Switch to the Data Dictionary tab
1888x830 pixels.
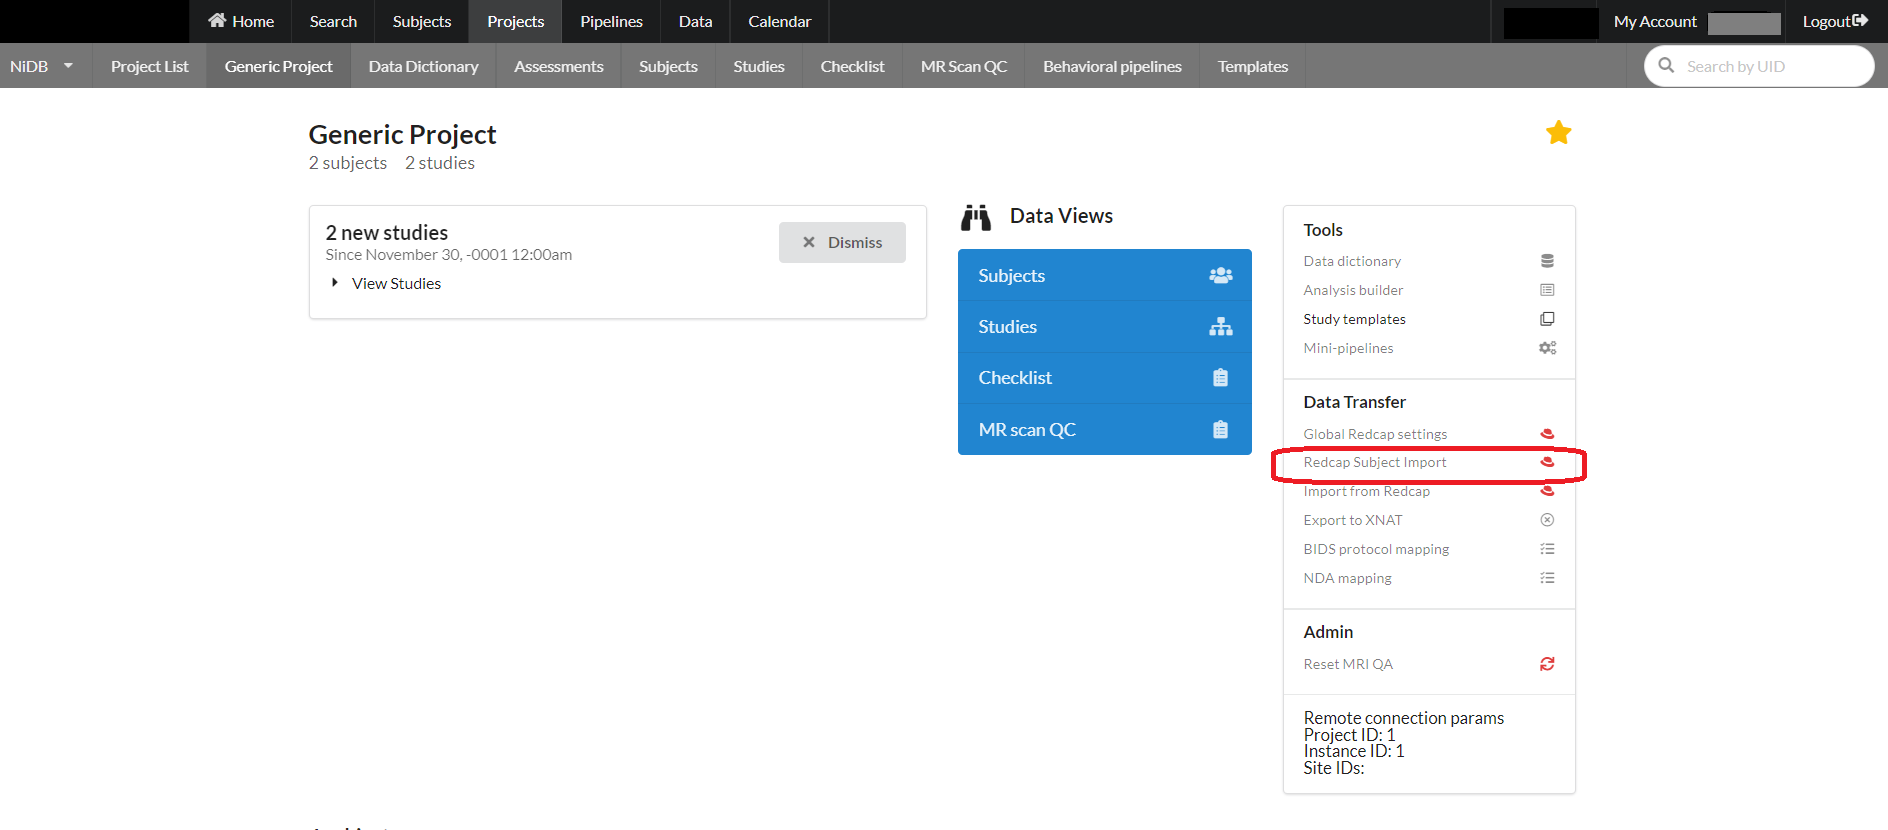pos(423,66)
